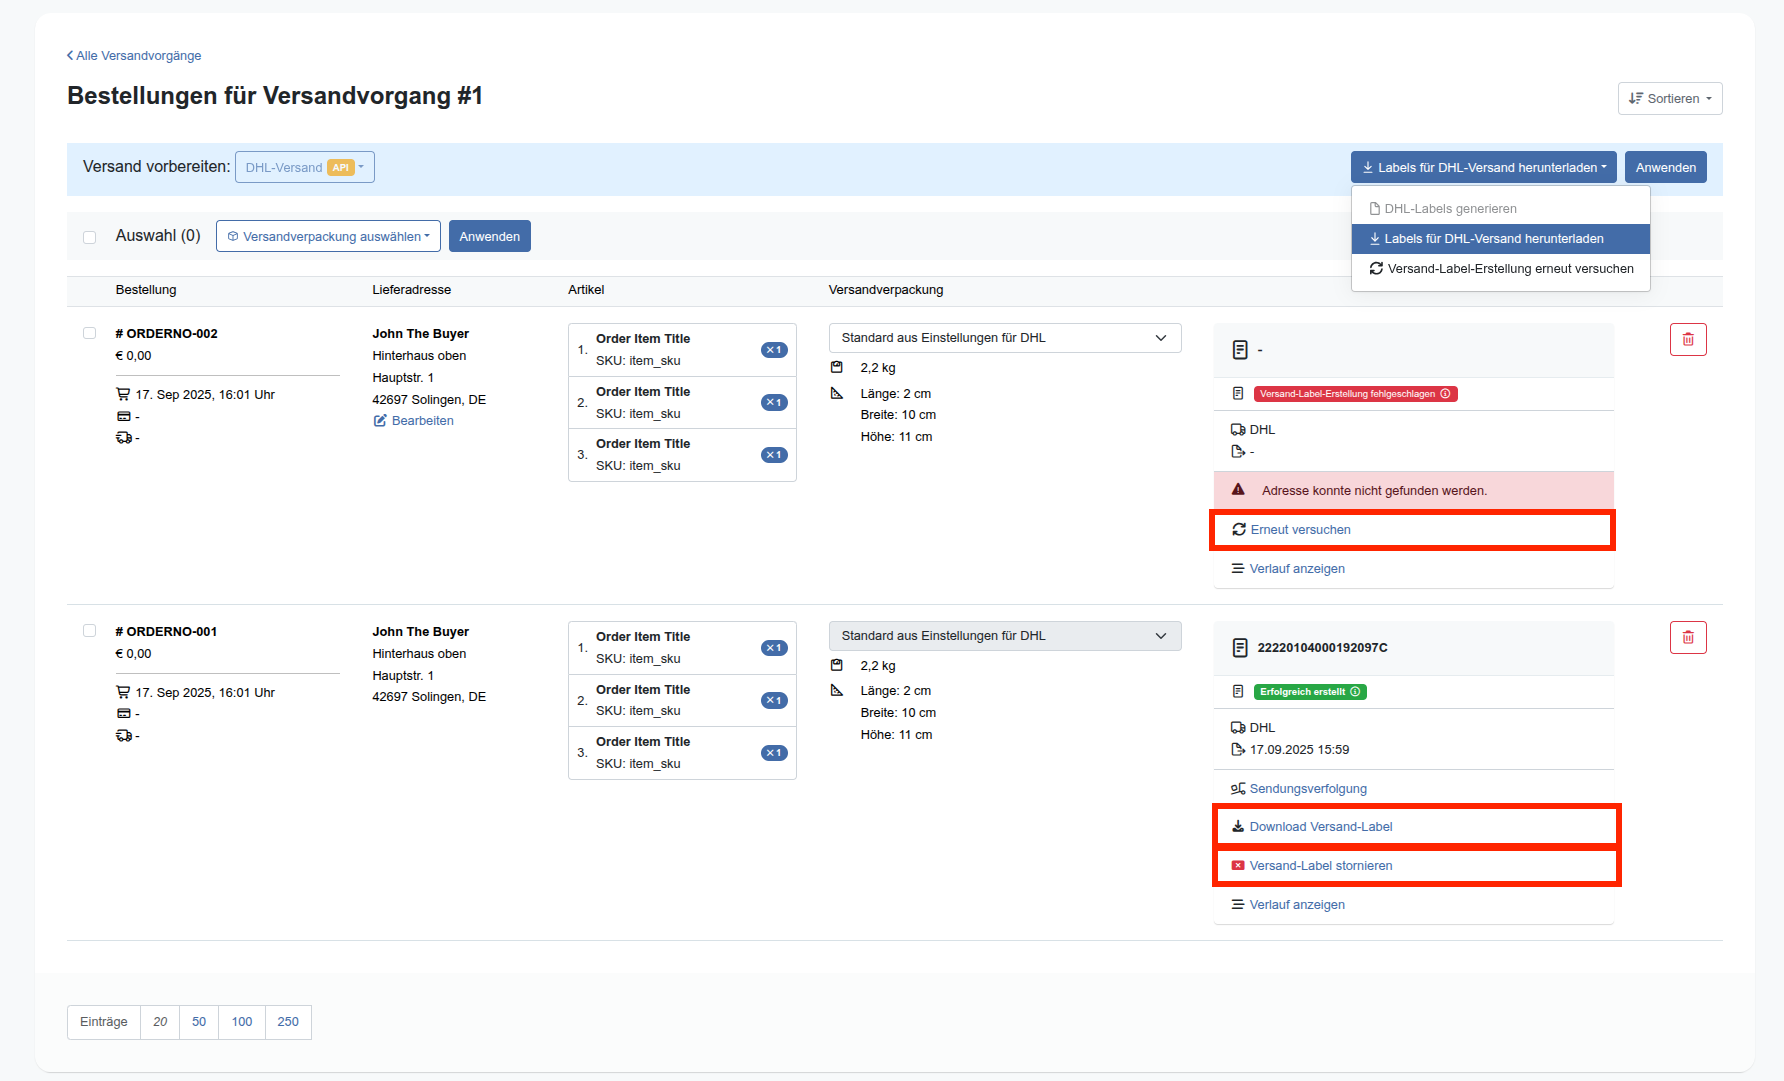Click the Lieferadresse column header
Image resolution: width=1784 pixels, height=1081 pixels.
412,290
